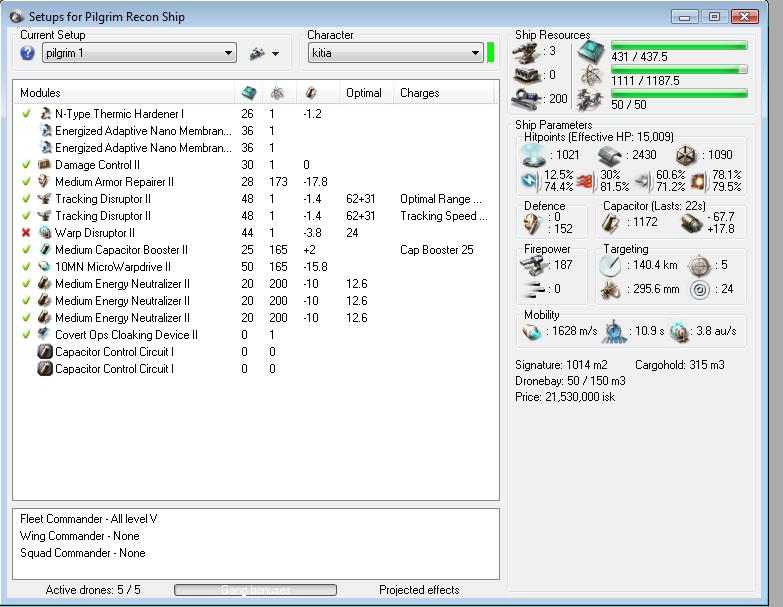Click the CPU column header icon
Image resolution: width=783 pixels, height=607 pixels.
tap(249, 93)
